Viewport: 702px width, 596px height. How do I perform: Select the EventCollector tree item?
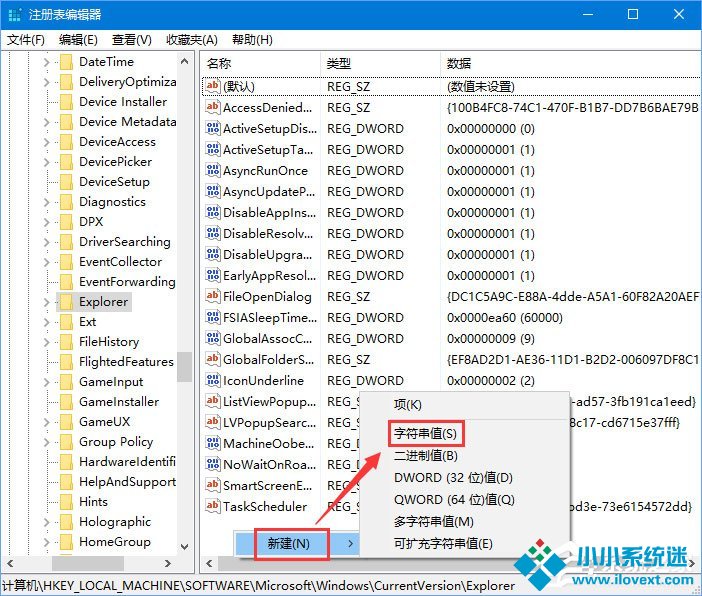point(120,262)
